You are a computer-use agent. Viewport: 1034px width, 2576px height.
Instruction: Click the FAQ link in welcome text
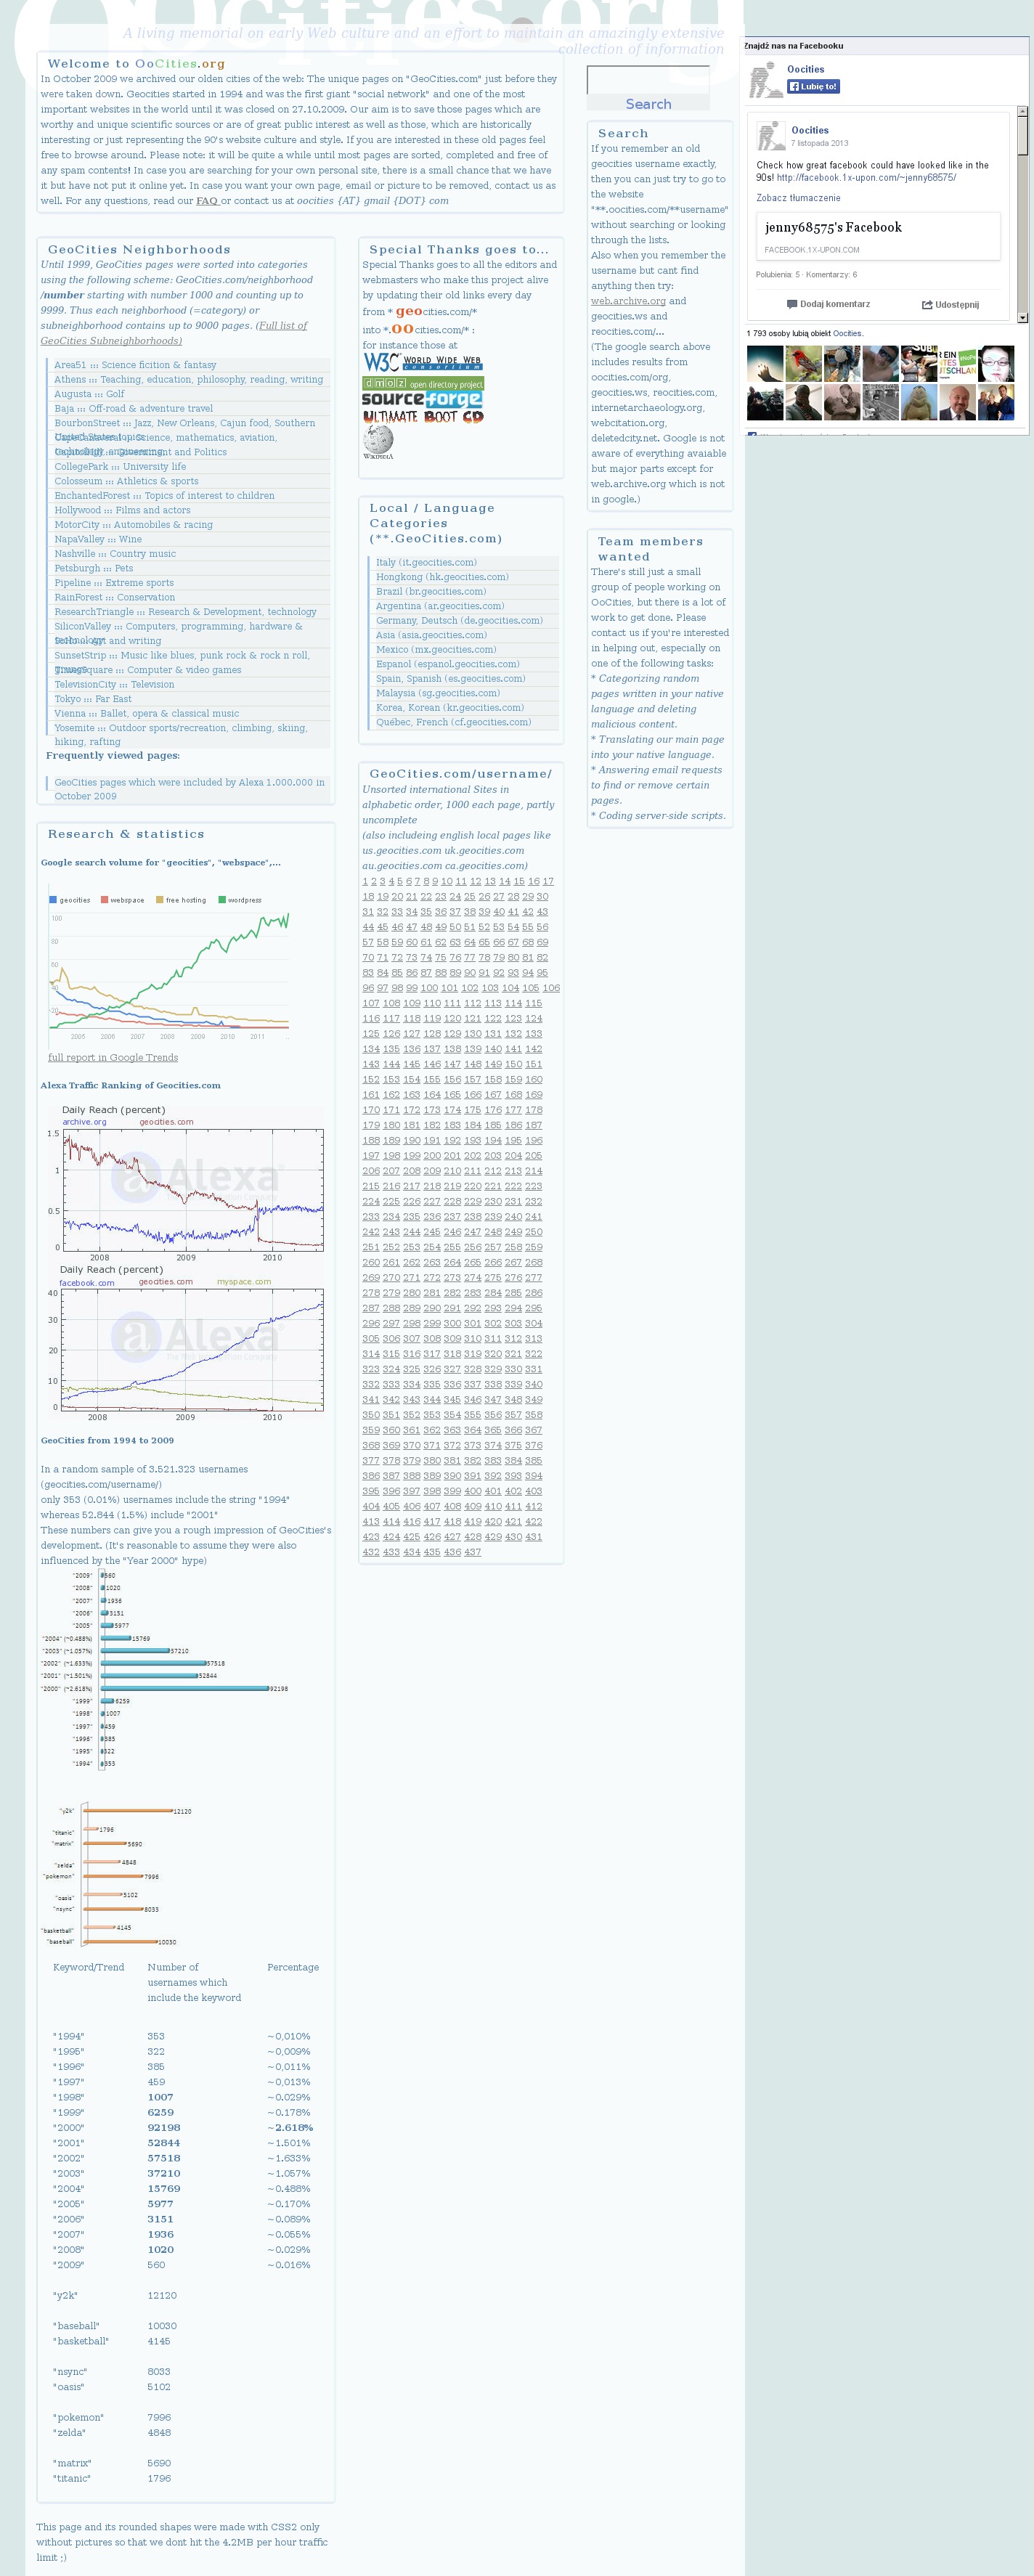pos(207,201)
